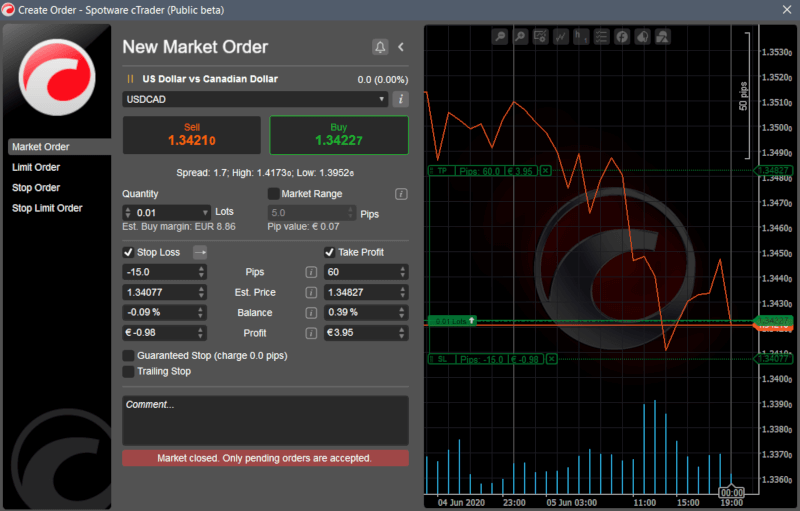
Task: Click the line chart type icon
Action: pyautogui.click(x=561, y=36)
